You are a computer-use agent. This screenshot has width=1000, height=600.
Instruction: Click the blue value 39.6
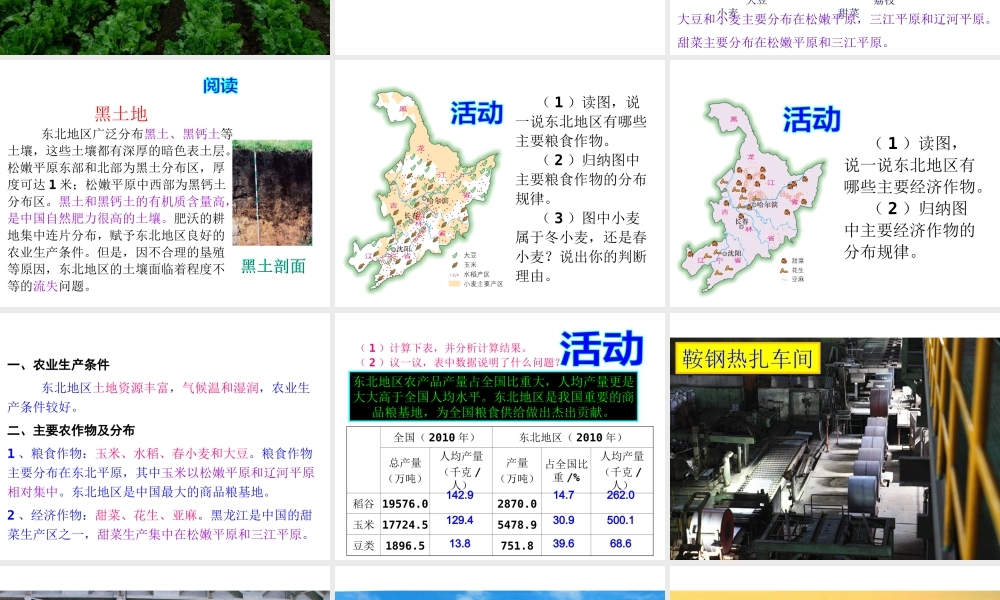coord(564,544)
